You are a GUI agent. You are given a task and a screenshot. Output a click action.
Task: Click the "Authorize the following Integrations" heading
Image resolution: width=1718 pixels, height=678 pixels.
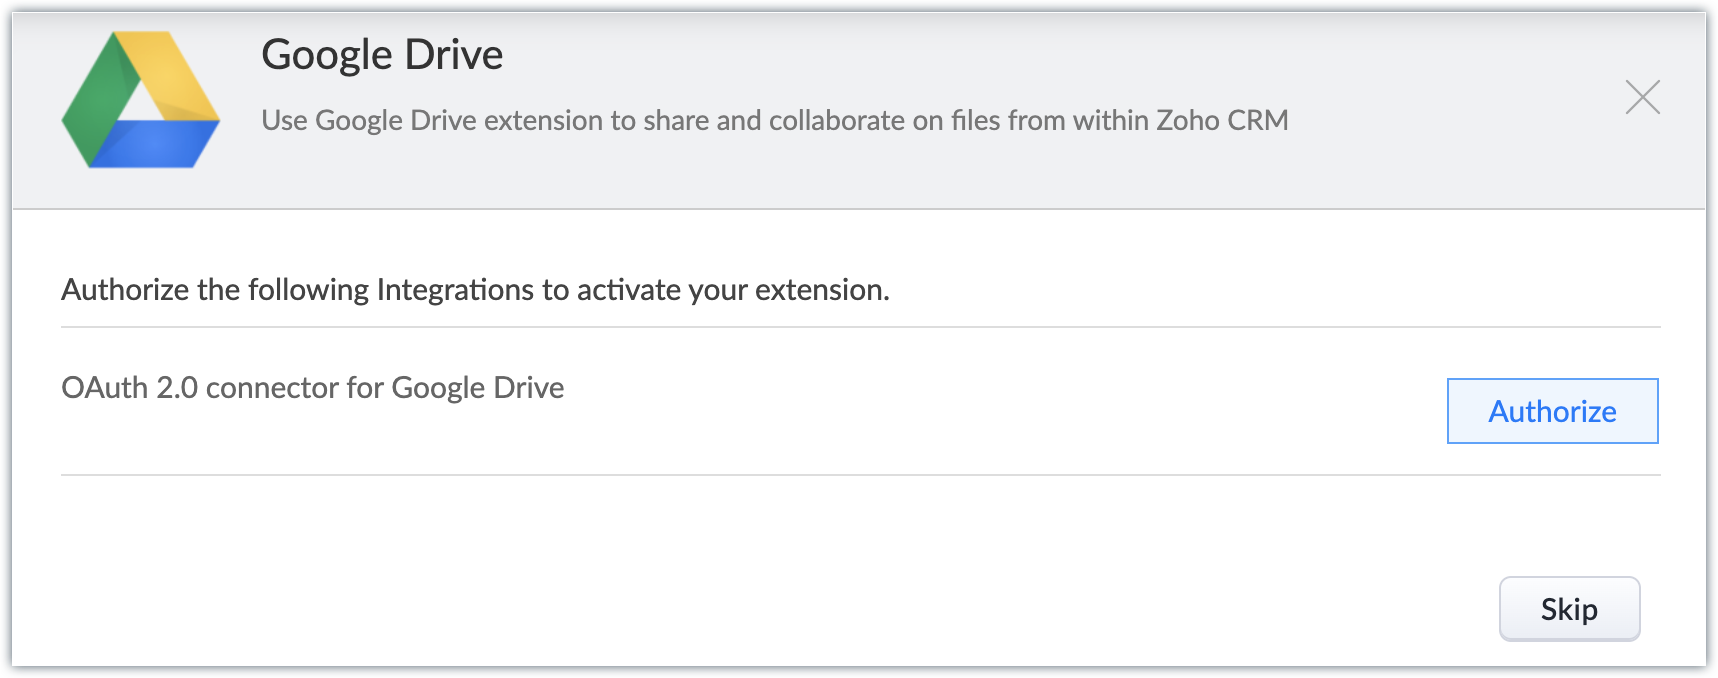[475, 290]
